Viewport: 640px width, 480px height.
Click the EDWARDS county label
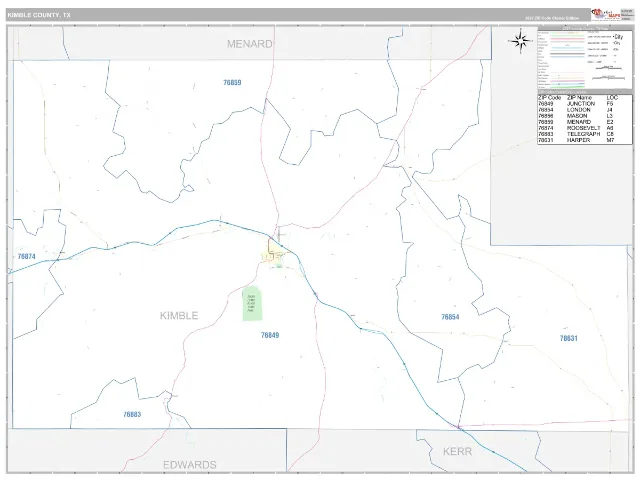click(189, 464)
